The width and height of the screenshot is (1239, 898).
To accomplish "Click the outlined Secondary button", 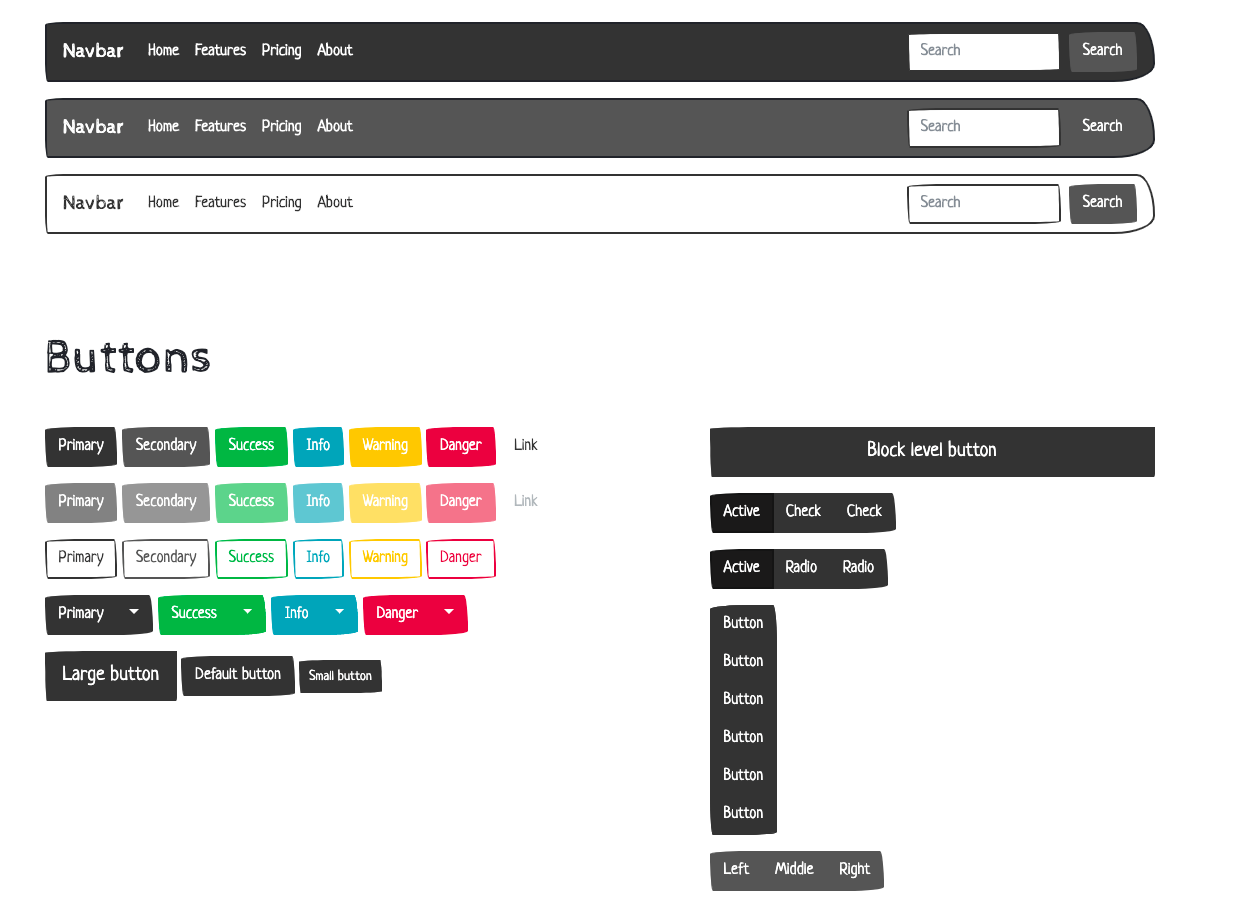I will point(166,559).
